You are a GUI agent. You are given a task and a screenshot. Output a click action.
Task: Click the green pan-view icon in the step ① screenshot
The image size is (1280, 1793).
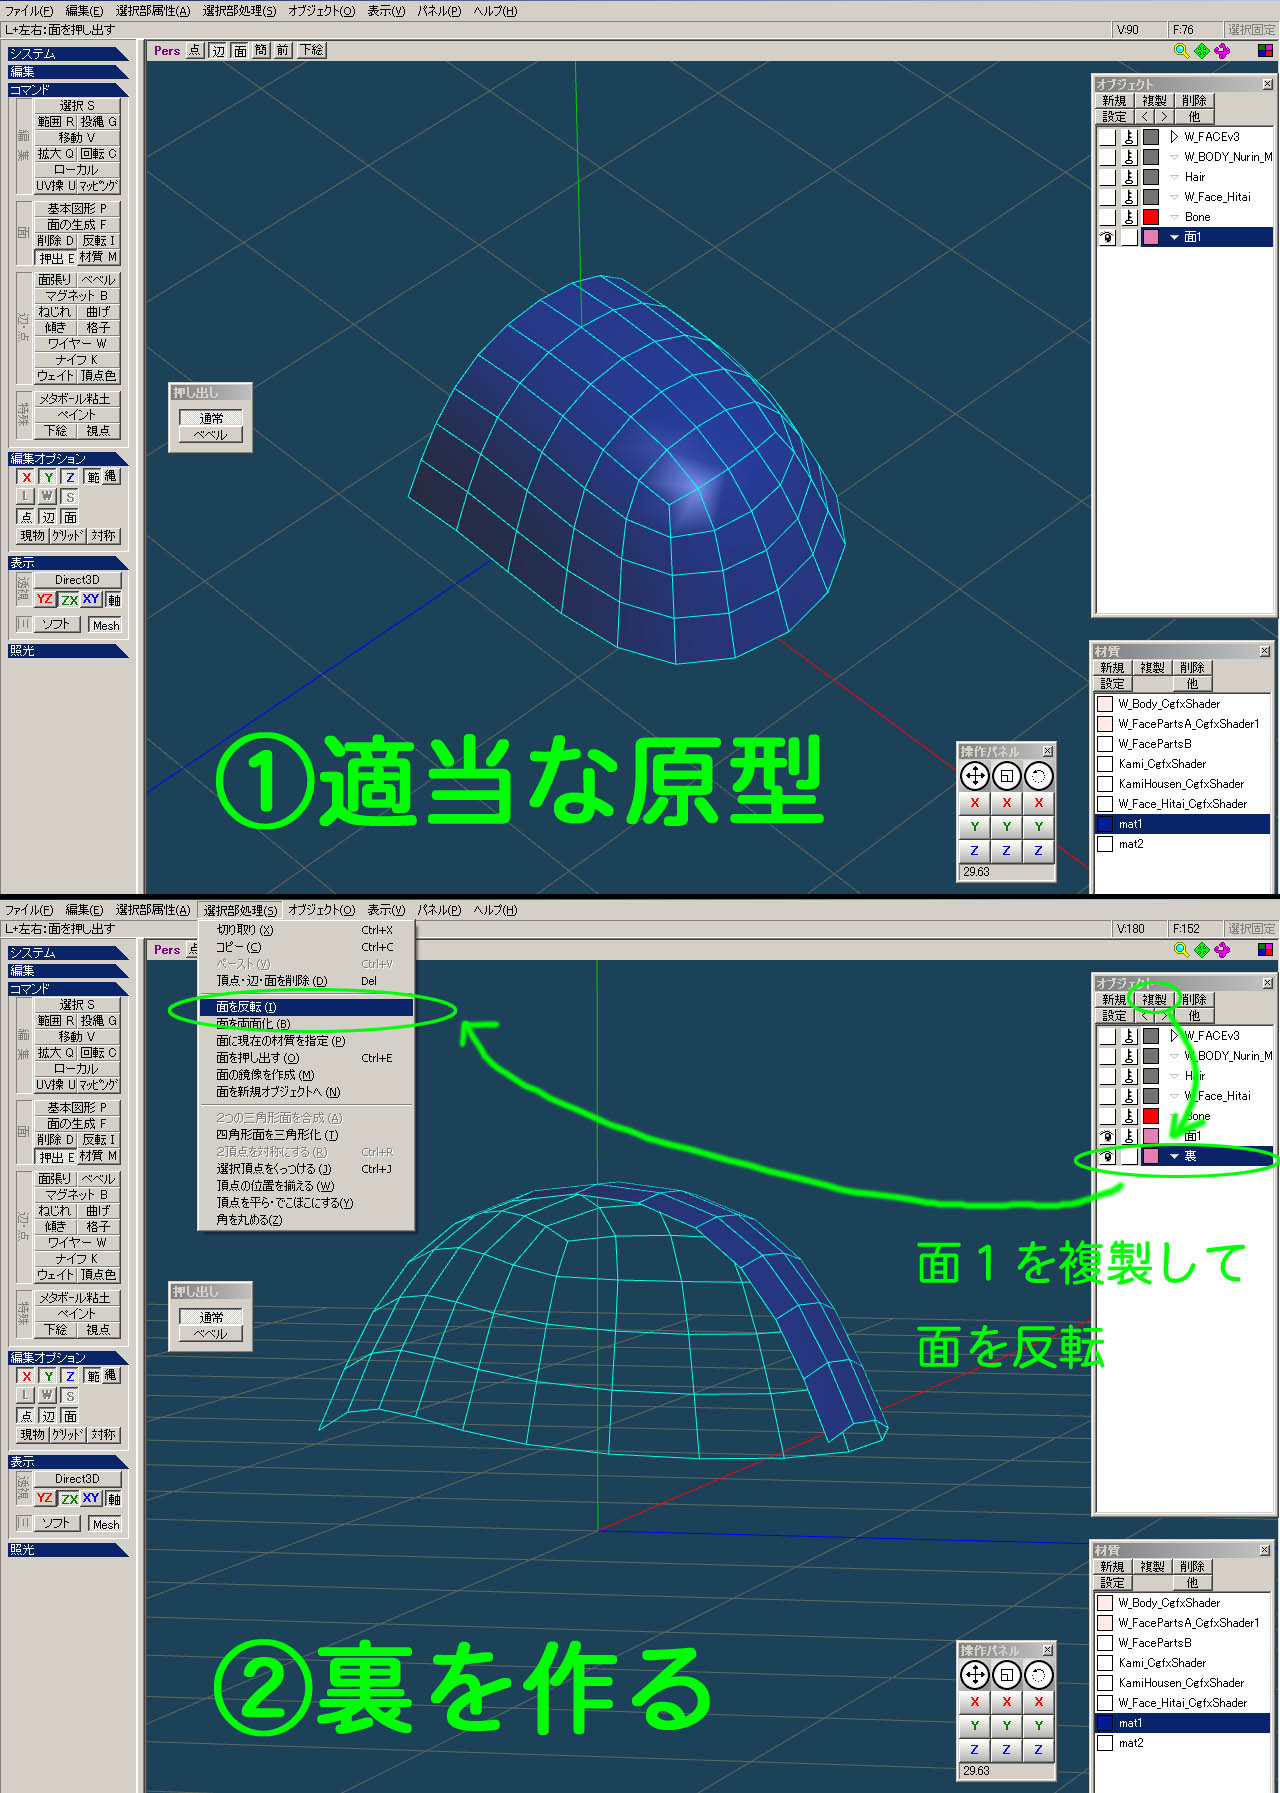coord(1201,50)
